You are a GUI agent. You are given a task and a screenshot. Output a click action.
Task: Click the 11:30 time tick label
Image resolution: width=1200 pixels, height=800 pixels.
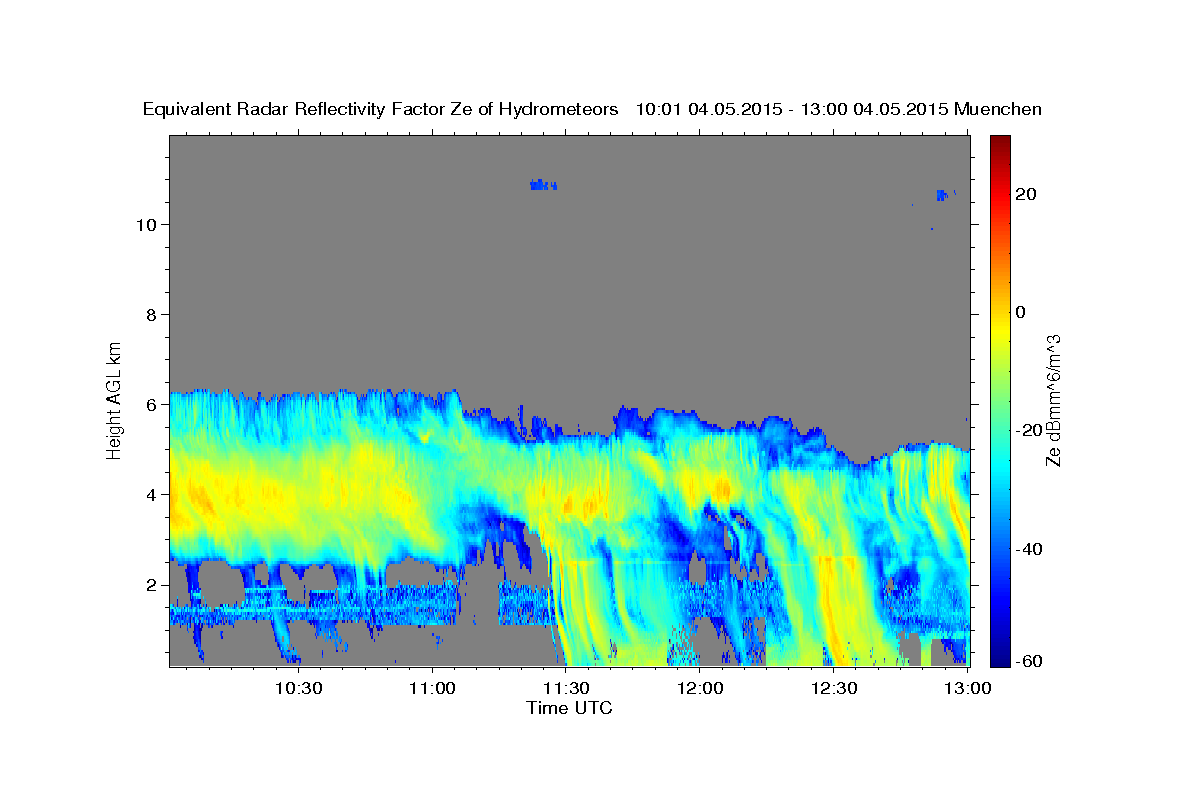coord(566,688)
